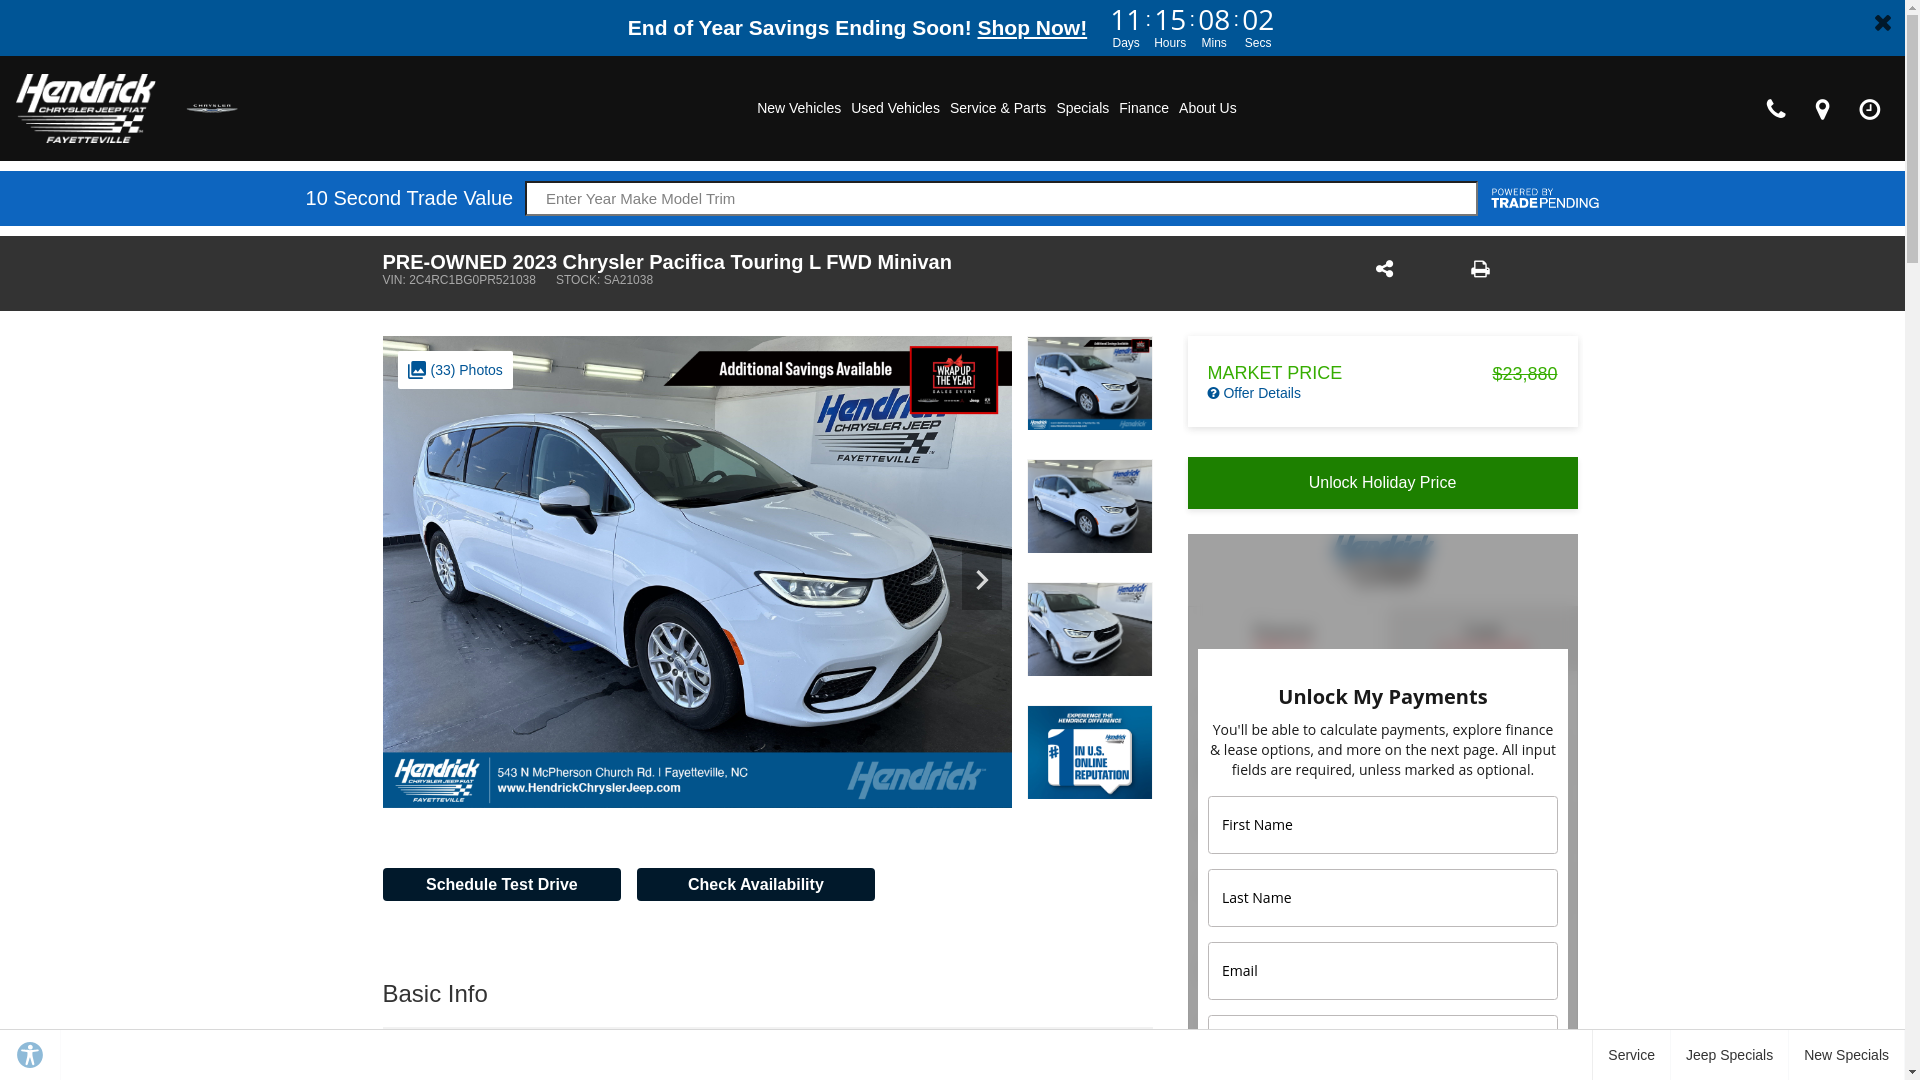1920x1080 pixels.
Task: Click the VIN 2C4RC1BG0PR521038 text
Action: [459, 280]
